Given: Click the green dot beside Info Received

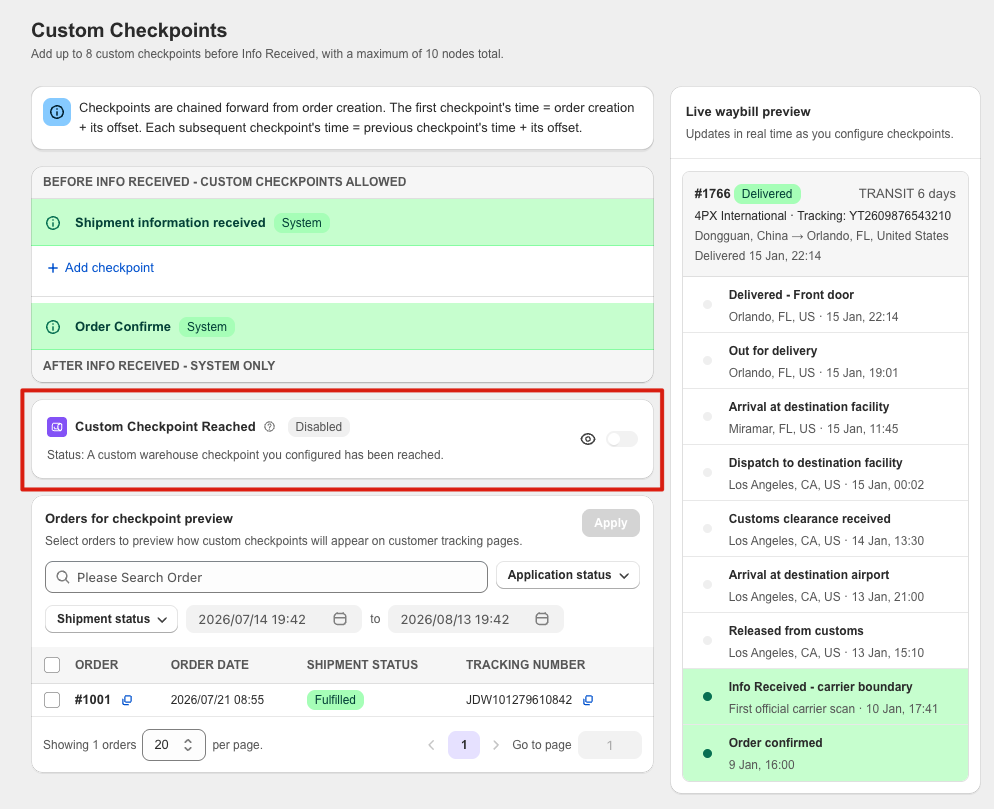Looking at the screenshot, I should 707,697.
